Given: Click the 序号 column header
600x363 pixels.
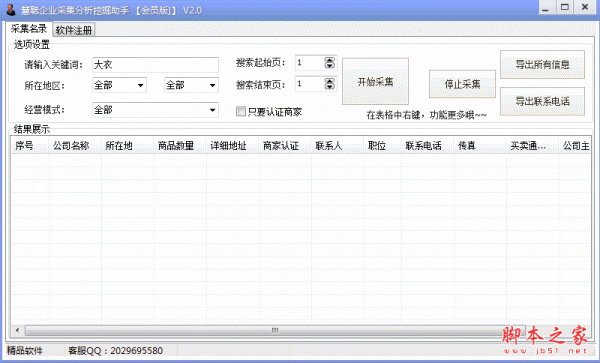Looking at the screenshot, I should point(29,145).
